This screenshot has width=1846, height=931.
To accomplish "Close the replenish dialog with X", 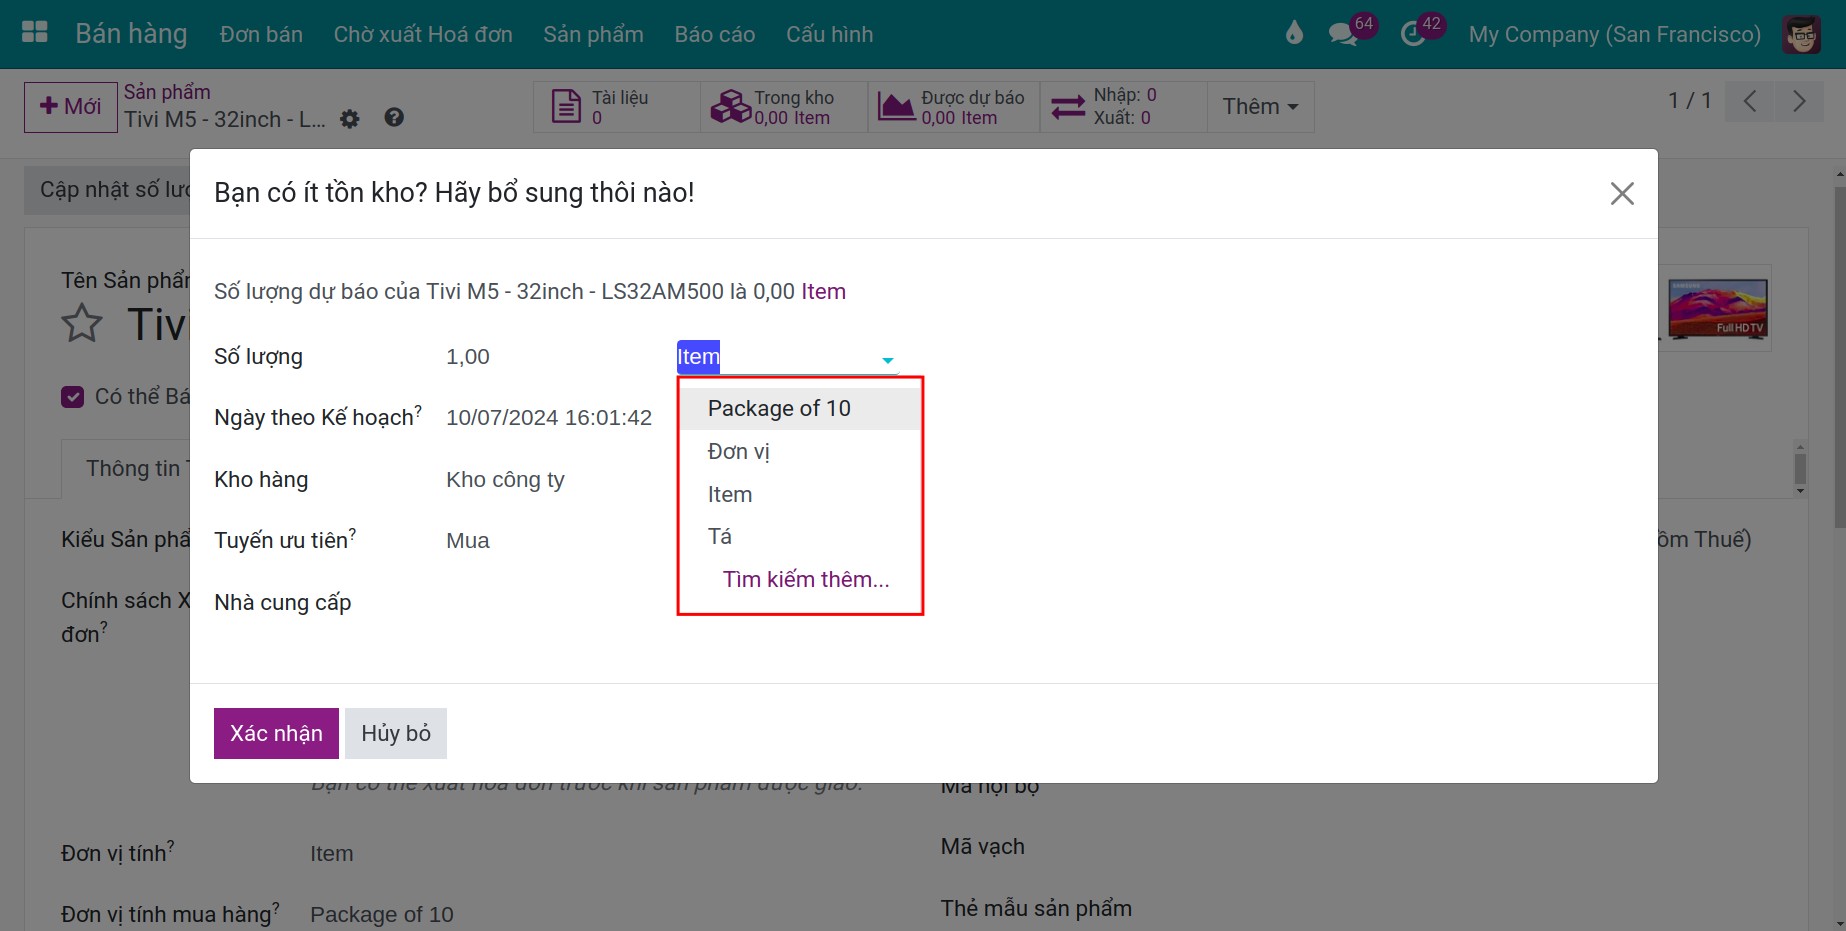I will pyautogui.click(x=1622, y=193).
